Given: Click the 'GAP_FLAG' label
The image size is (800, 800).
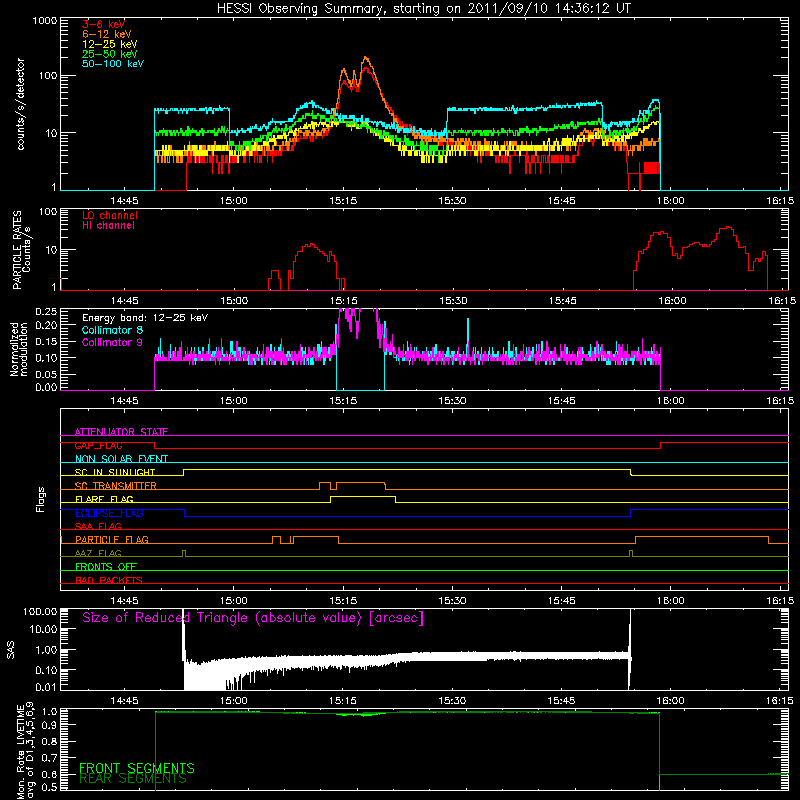Looking at the screenshot, I should click(98, 445).
